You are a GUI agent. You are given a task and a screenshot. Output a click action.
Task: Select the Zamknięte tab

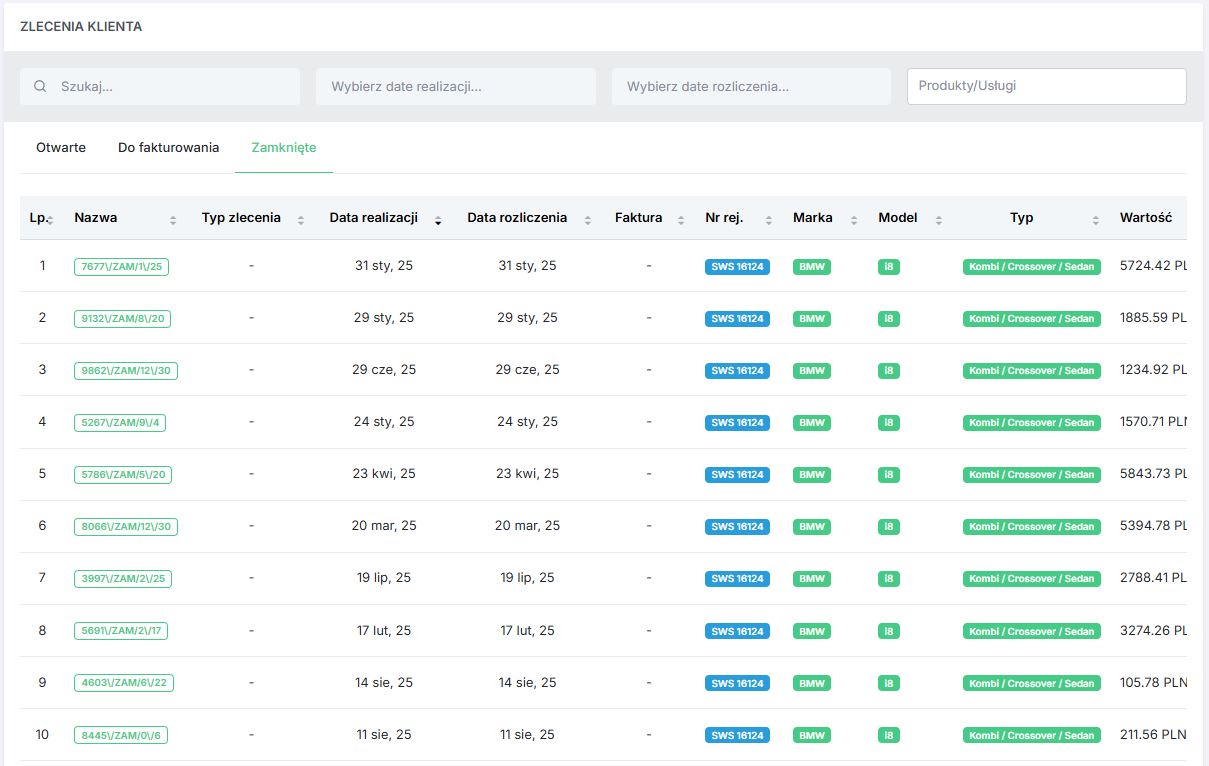(284, 148)
